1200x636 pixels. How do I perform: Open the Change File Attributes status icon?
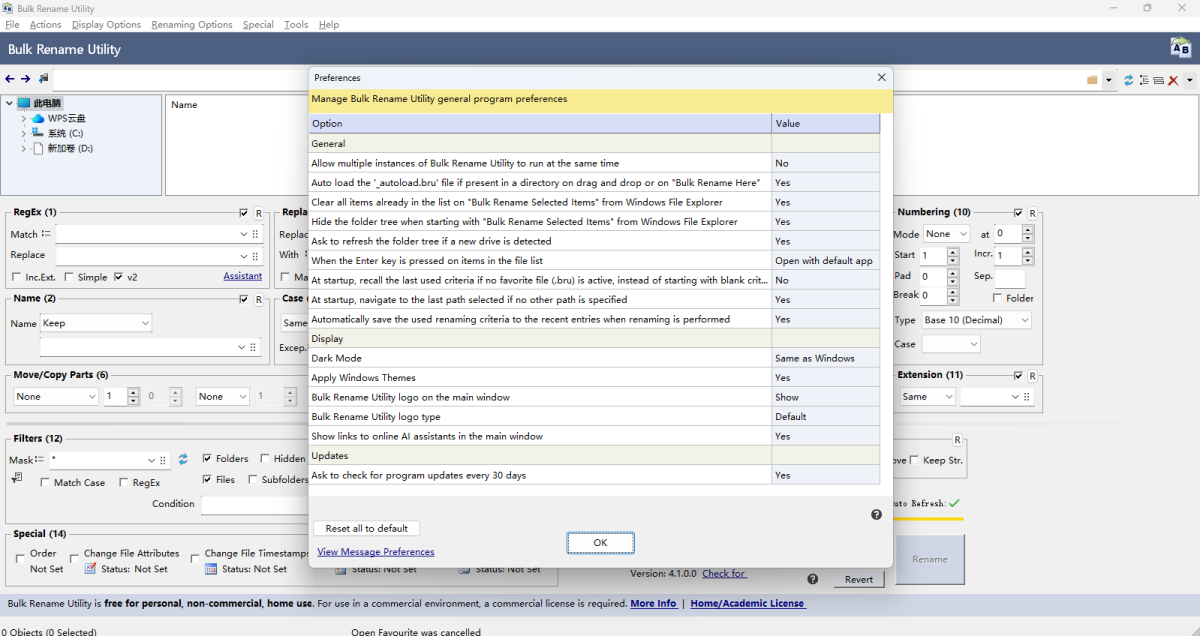90,569
